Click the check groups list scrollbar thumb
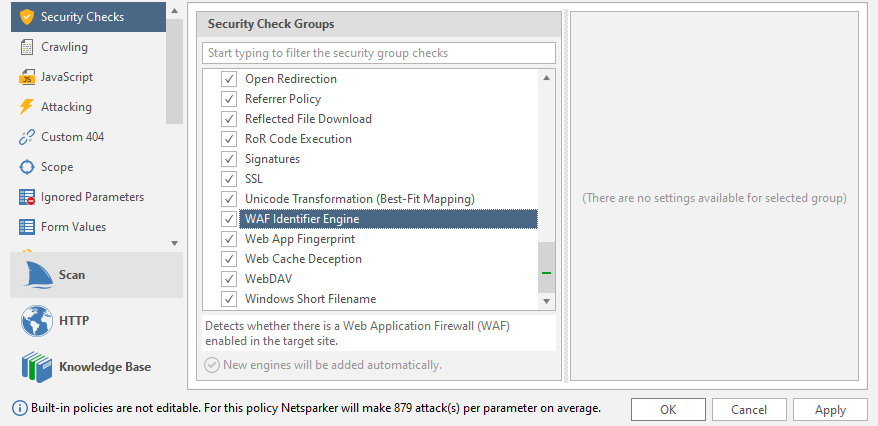 547,268
